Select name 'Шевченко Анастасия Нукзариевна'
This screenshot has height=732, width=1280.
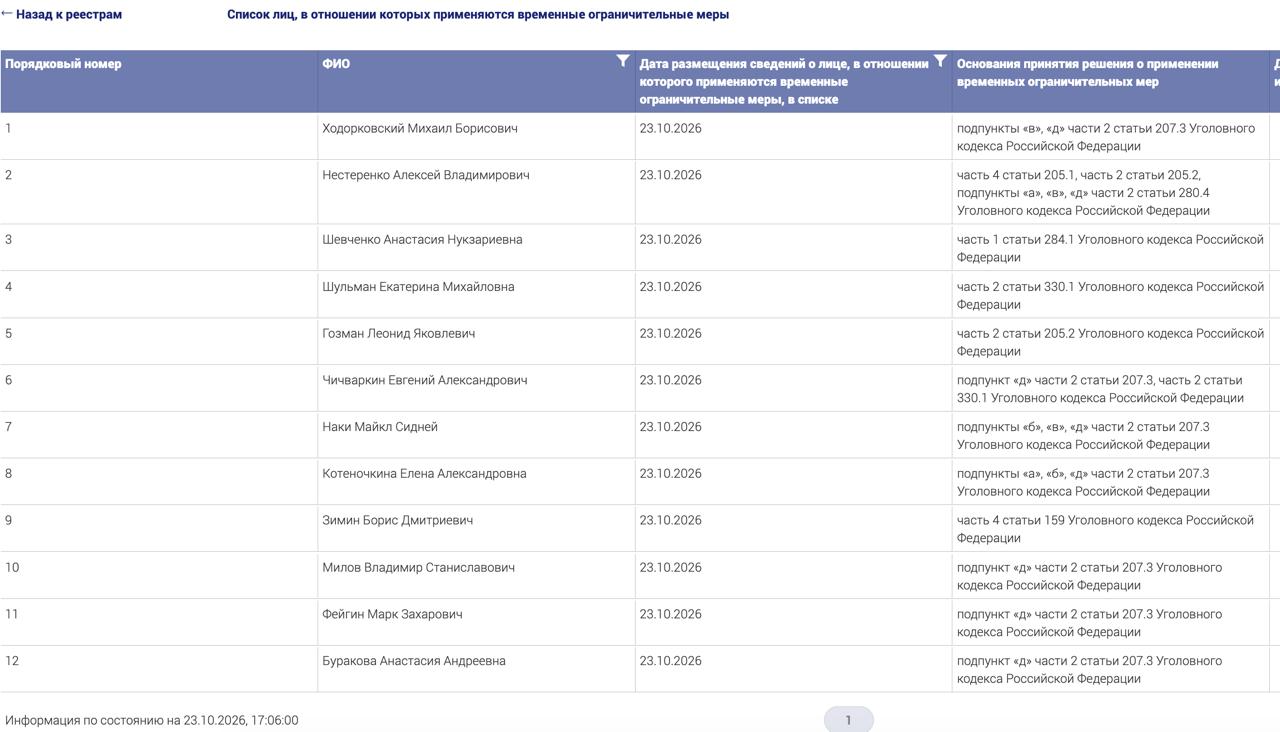(422, 240)
